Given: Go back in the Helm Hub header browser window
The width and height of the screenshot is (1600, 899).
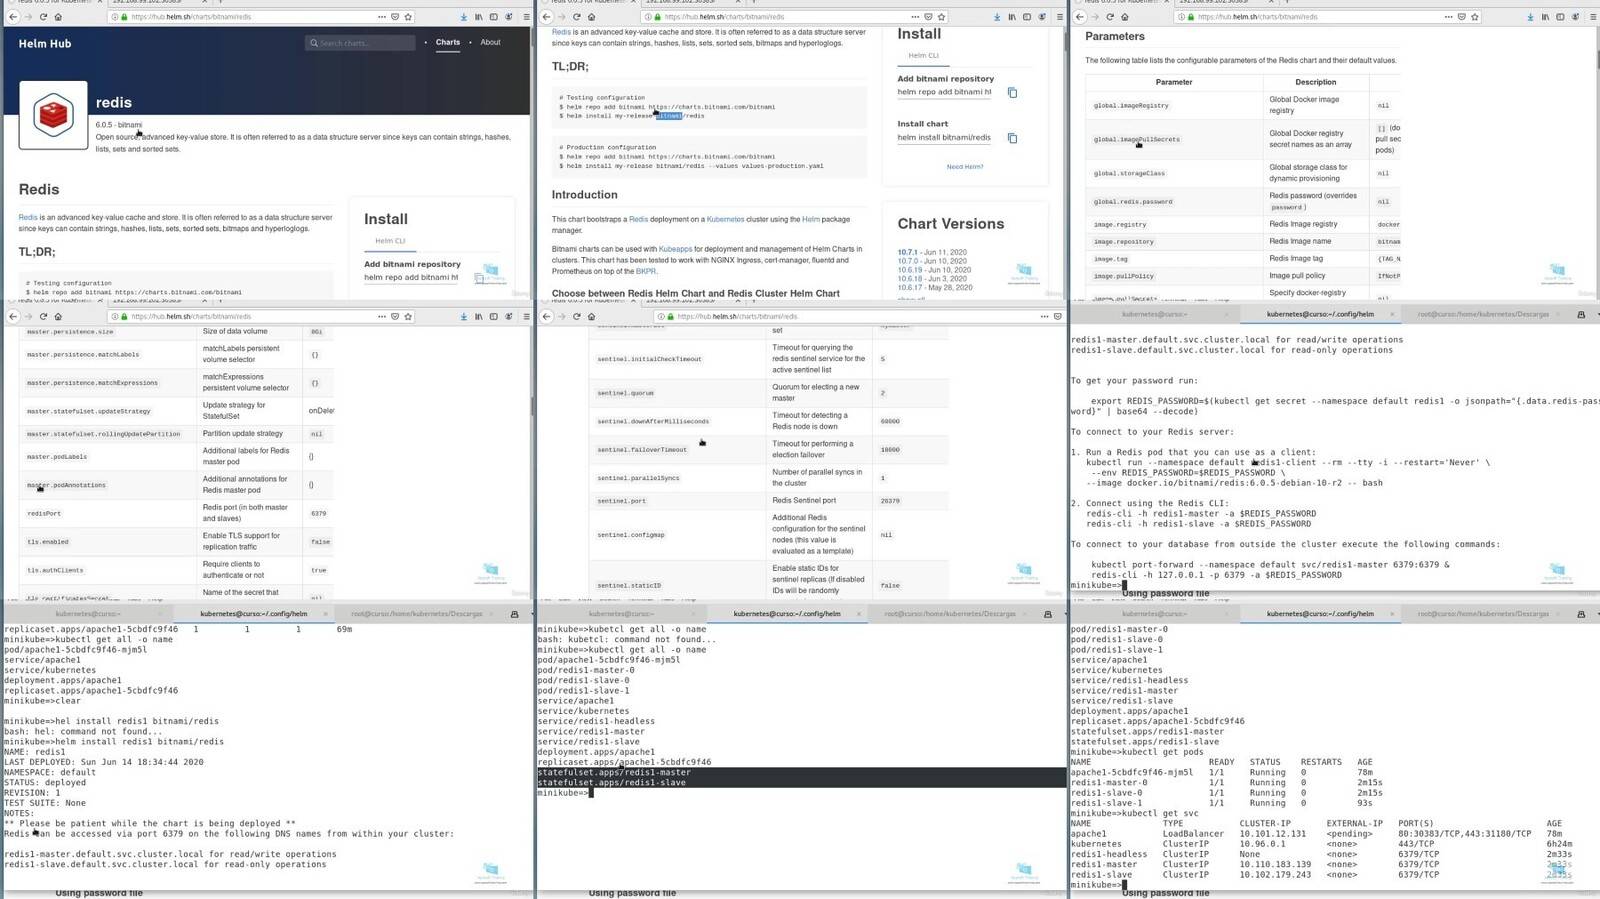Looking at the screenshot, I should click(13, 17).
